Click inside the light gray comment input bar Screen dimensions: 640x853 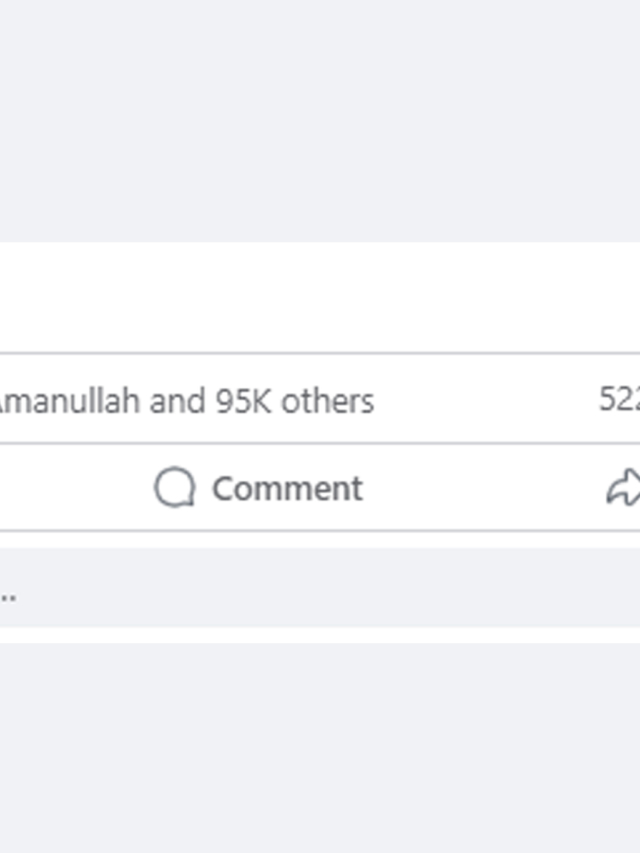point(320,588)
